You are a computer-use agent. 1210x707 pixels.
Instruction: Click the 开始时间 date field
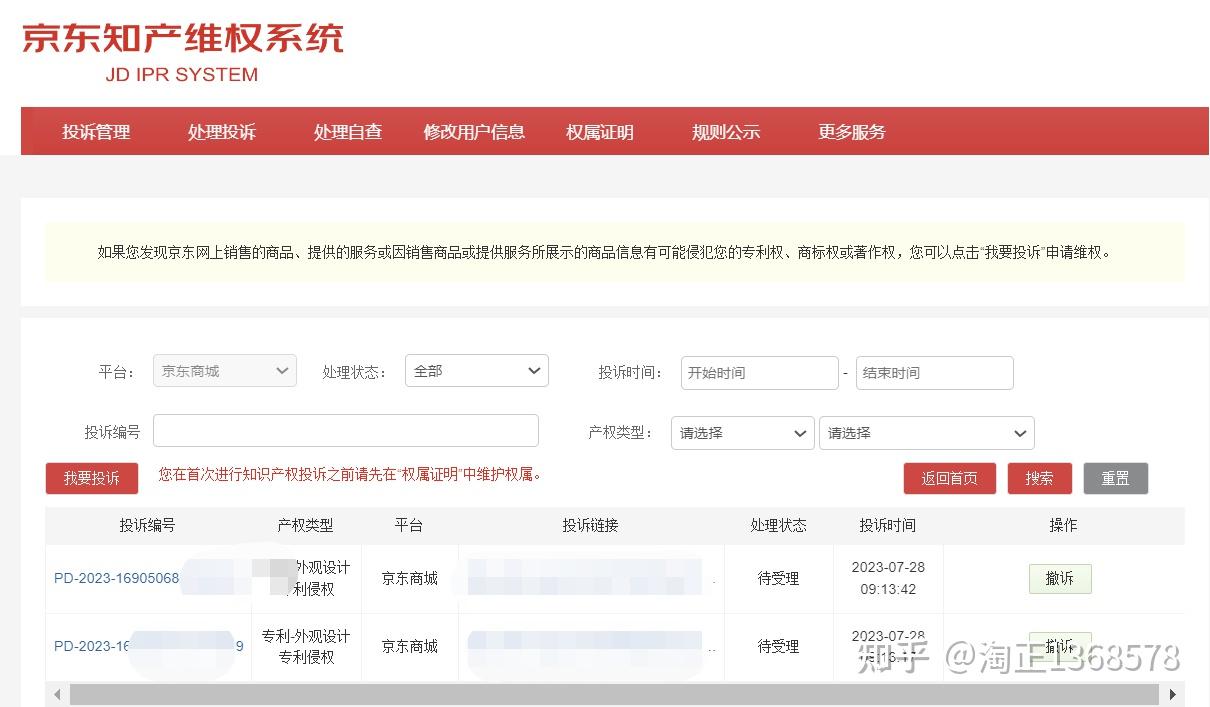click(760, 373)
